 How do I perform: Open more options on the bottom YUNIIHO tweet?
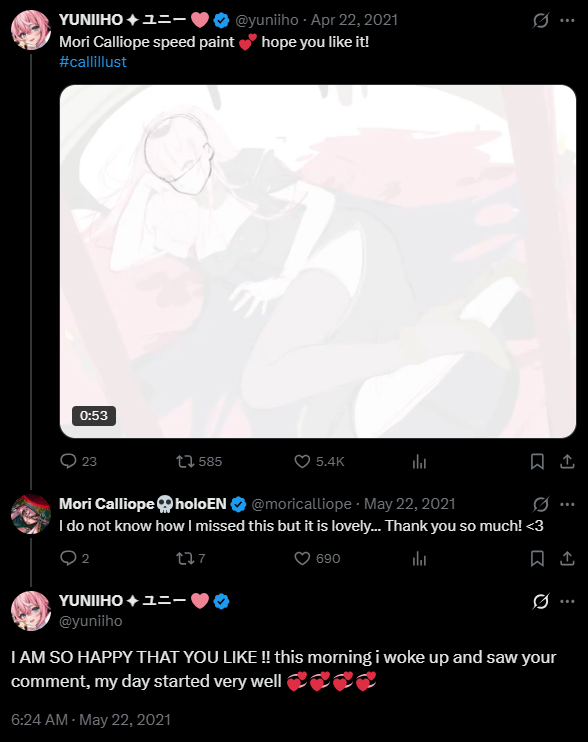(567, 601)
